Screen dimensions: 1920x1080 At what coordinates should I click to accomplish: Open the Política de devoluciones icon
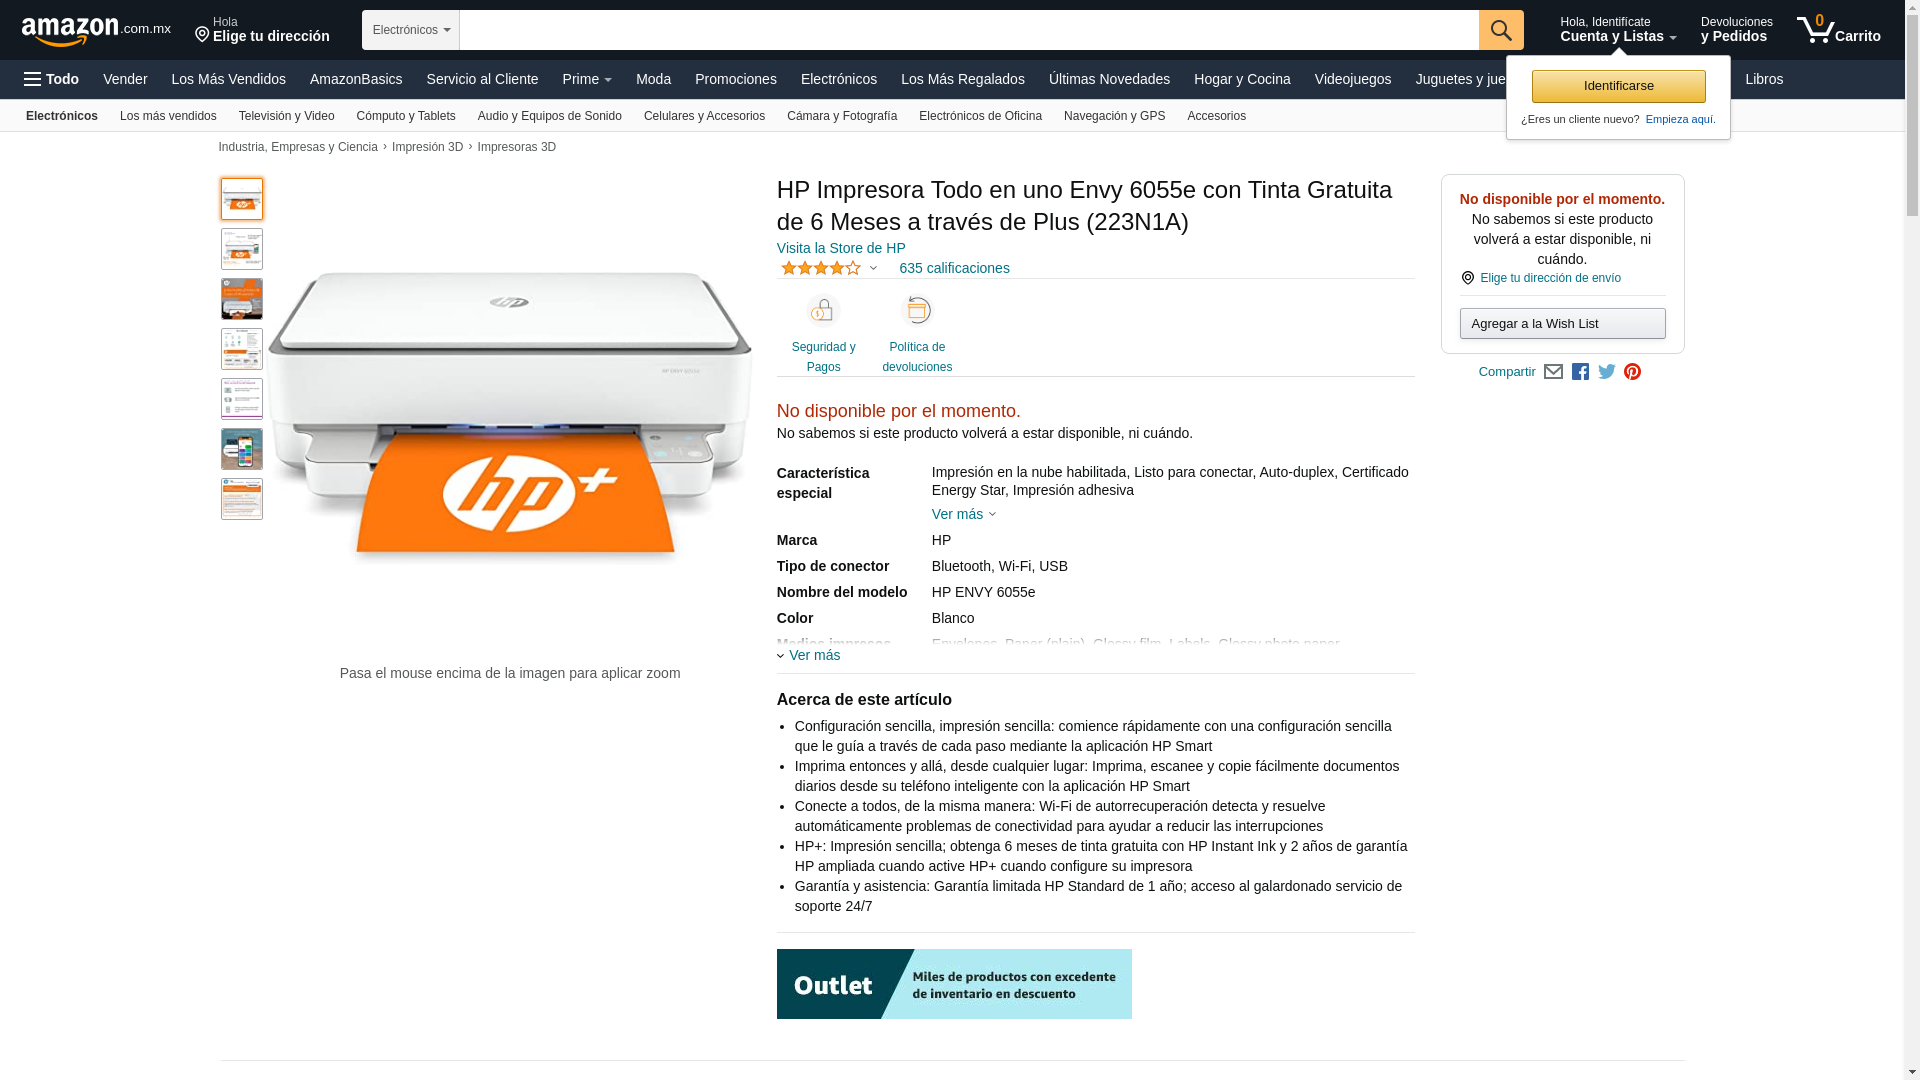click(917, 311)
